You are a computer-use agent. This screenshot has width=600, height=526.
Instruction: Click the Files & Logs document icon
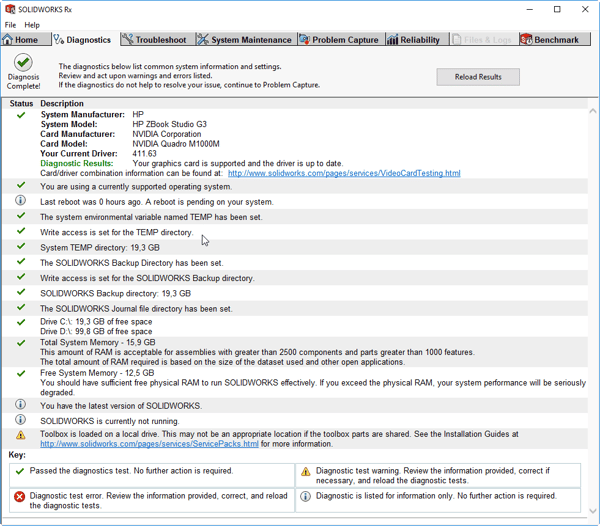point(456,39)
